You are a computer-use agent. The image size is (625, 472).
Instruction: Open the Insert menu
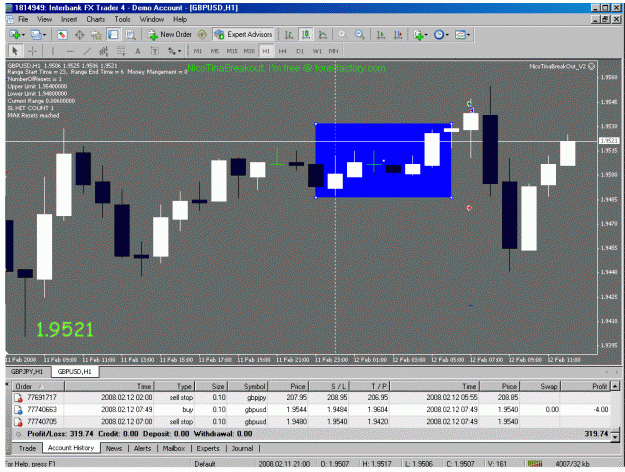click(69, 19)
